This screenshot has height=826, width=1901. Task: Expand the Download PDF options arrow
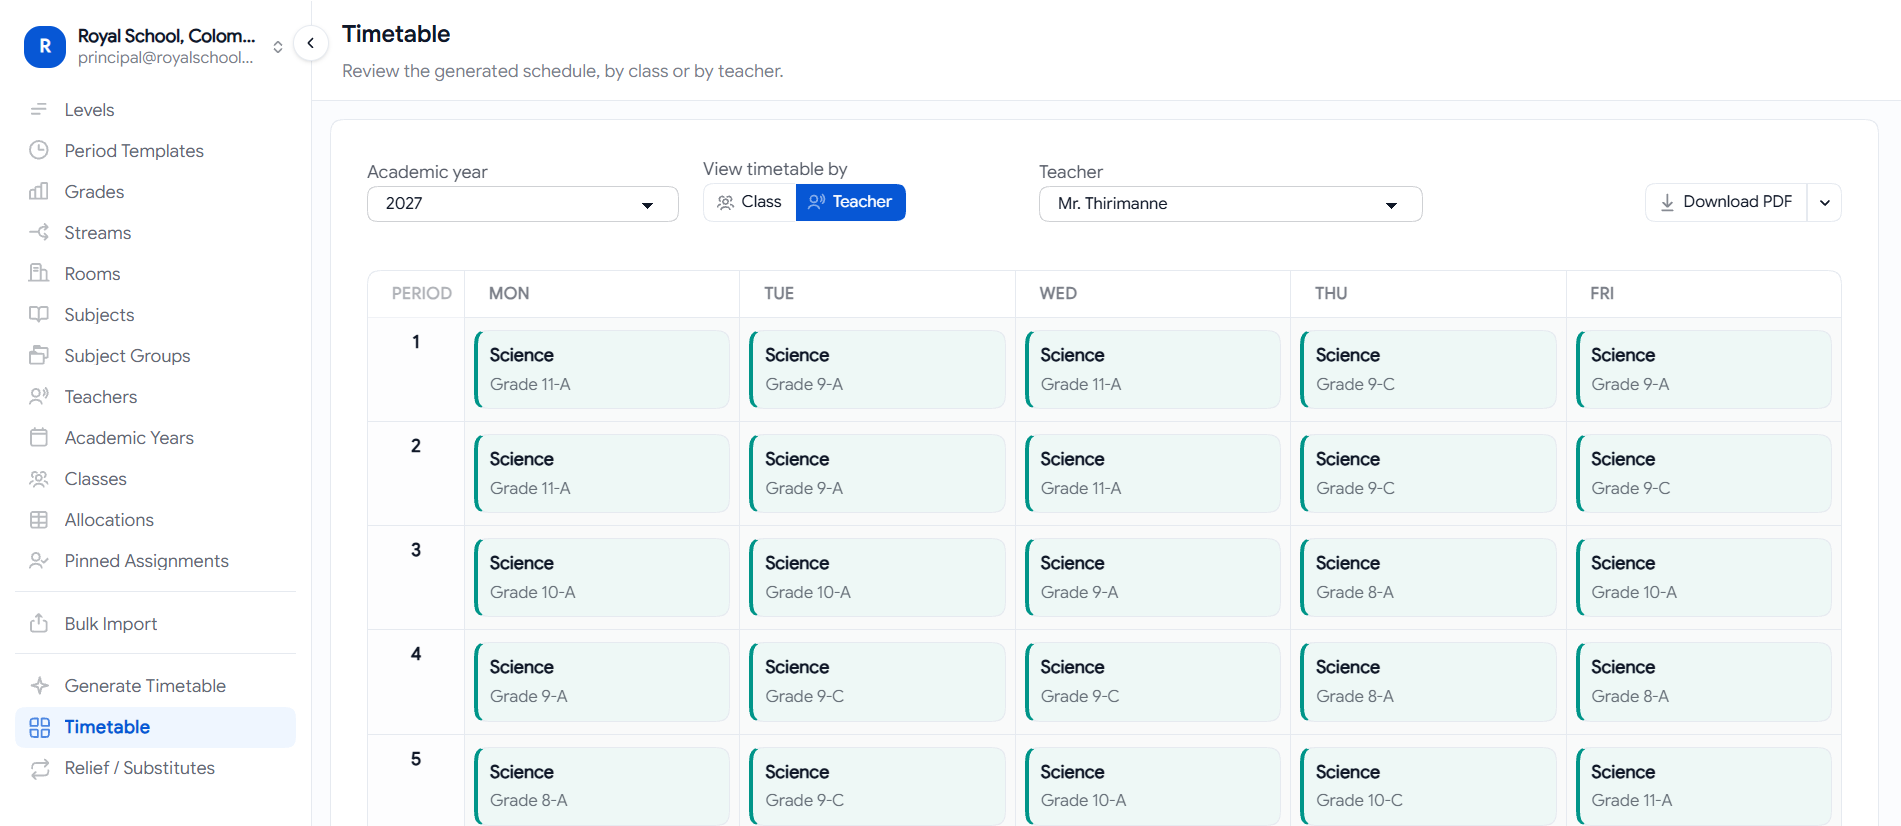click(1825, 202)
